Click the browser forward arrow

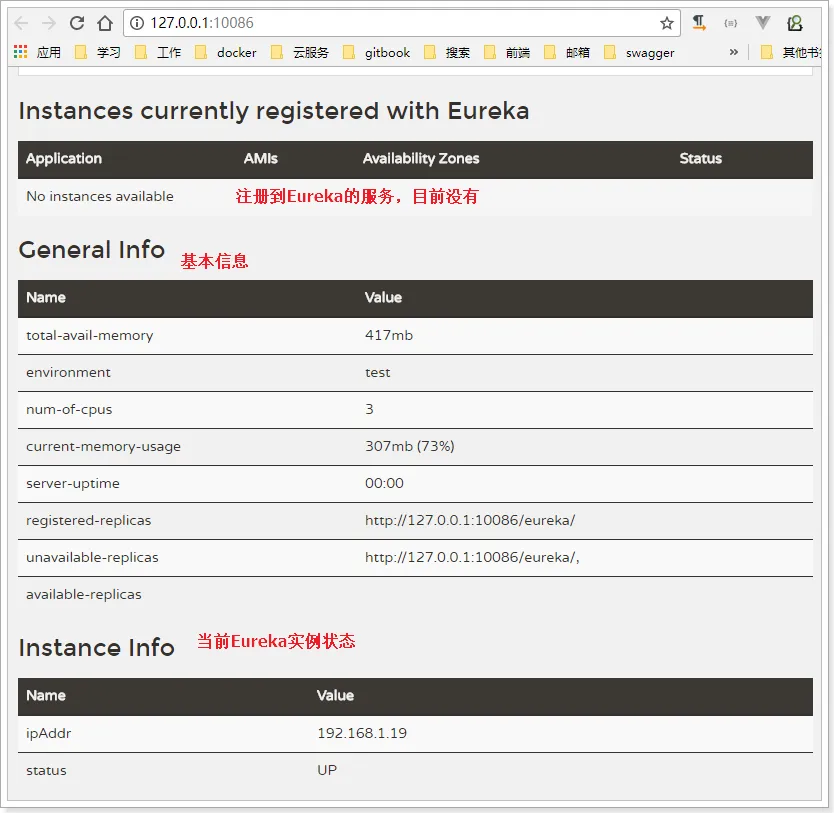tap(49, 23)
